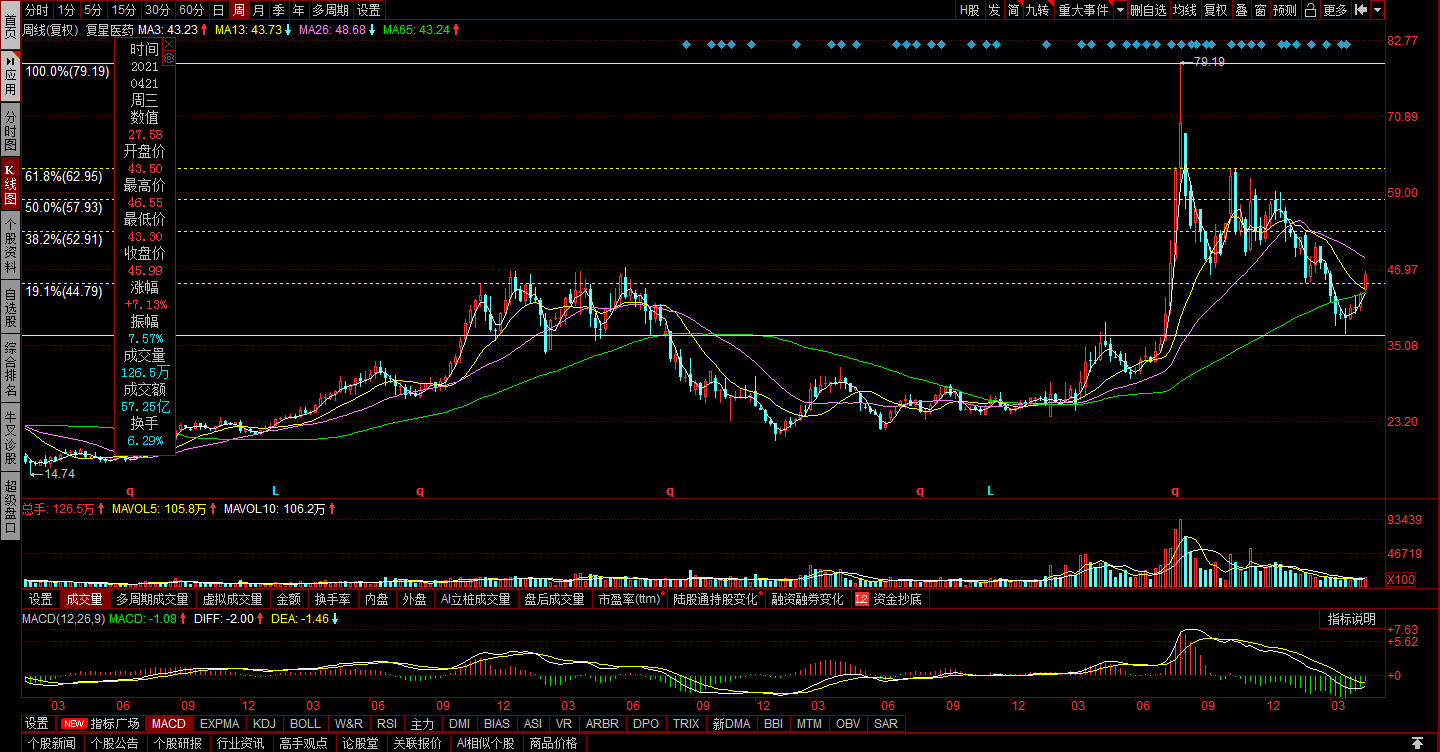
Task: Click the first red q marker on timeline
Action: (129, 491)
